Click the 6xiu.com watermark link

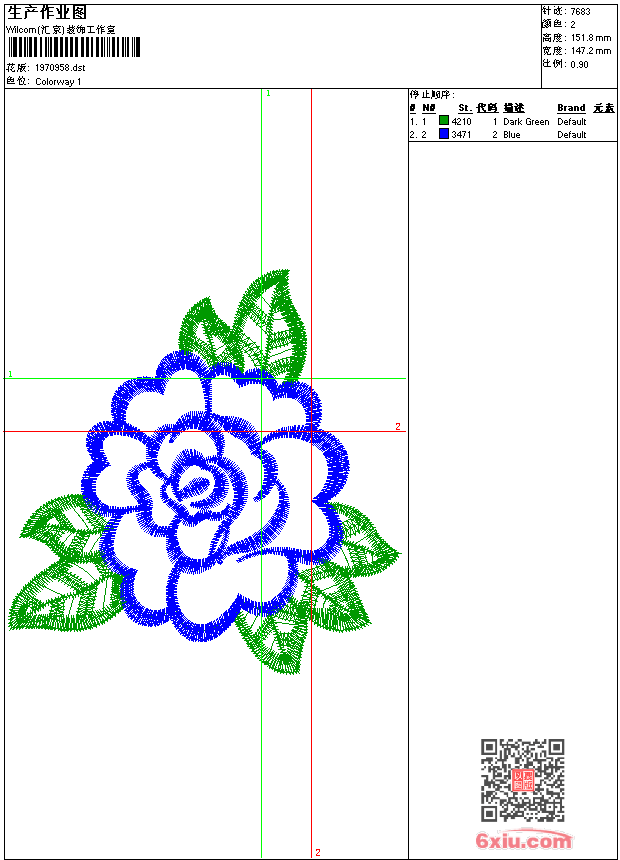[x=523, y=841]
